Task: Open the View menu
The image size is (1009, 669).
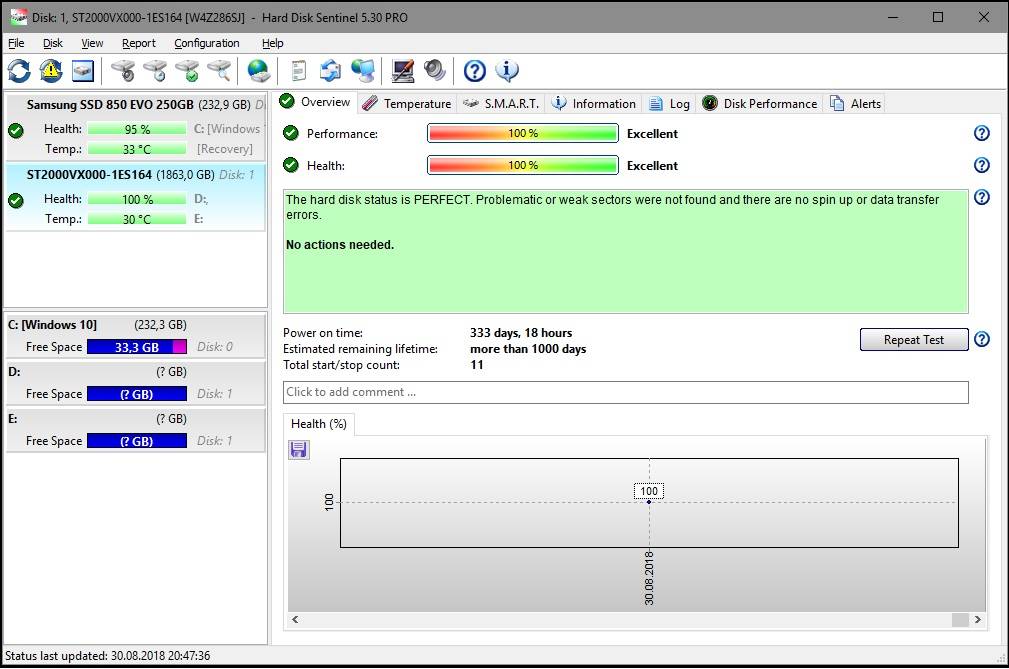Action: coord(92,43)
